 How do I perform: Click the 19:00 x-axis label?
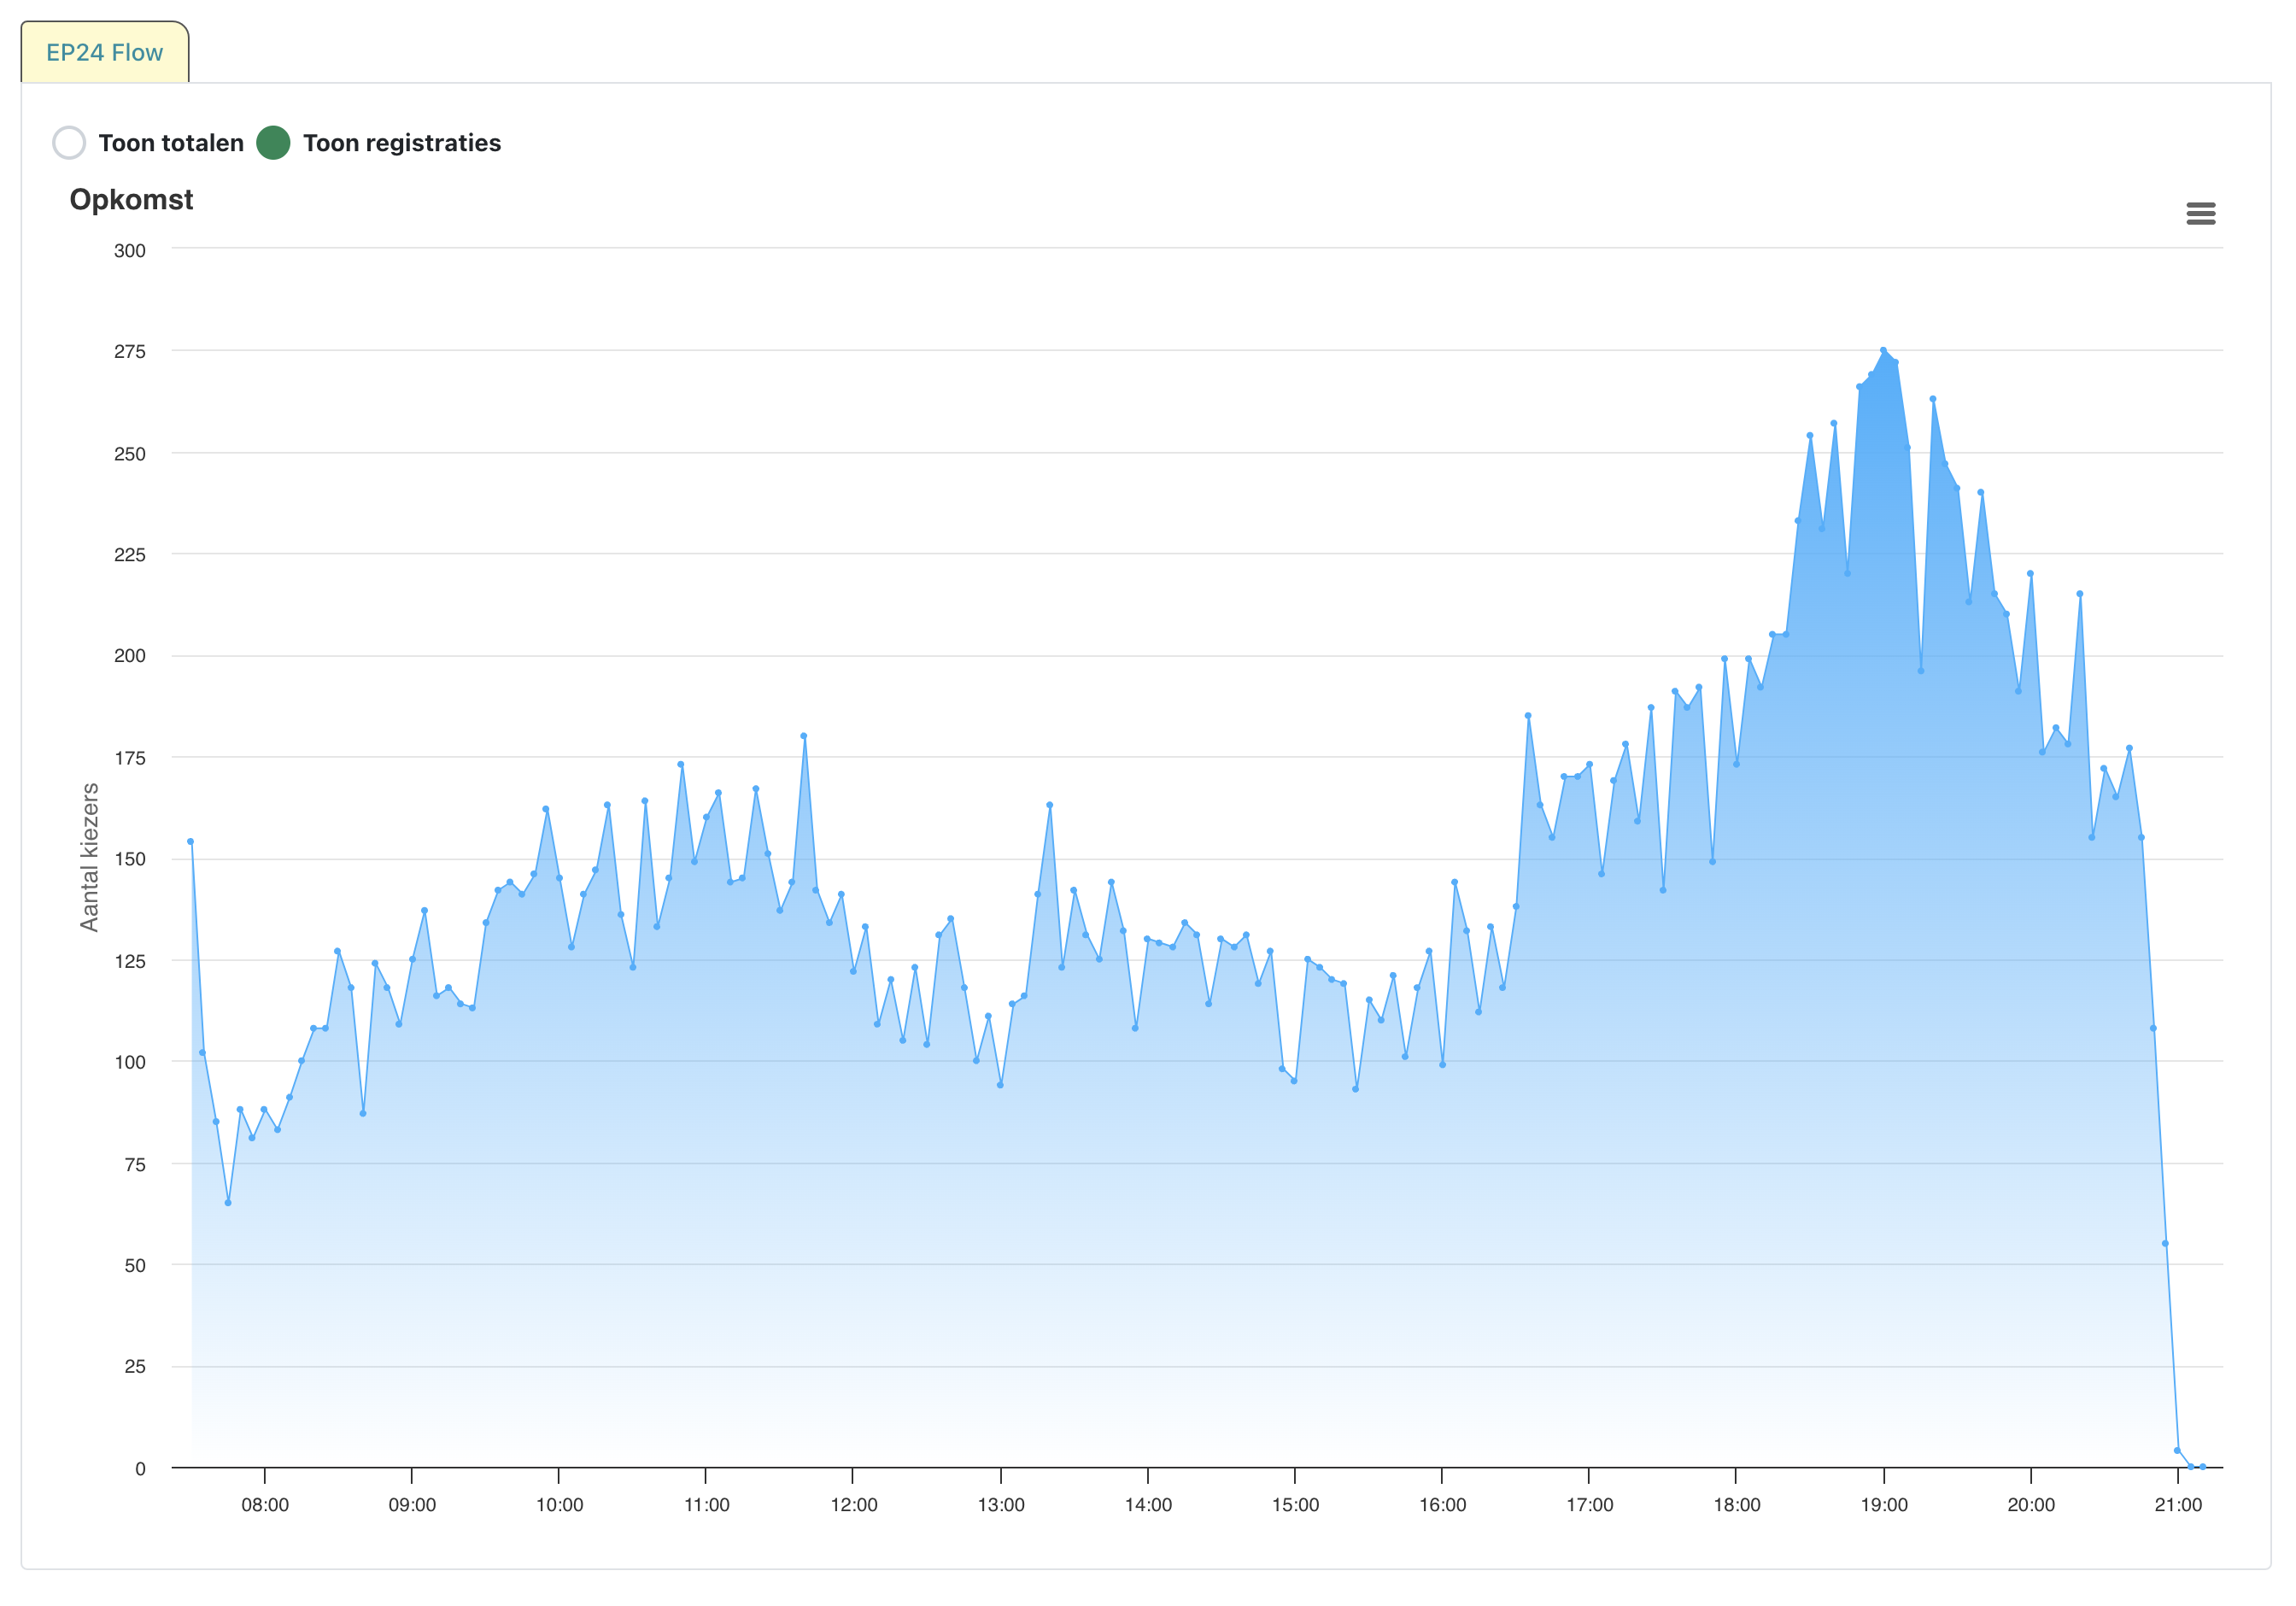[x=1884, y=1505]
